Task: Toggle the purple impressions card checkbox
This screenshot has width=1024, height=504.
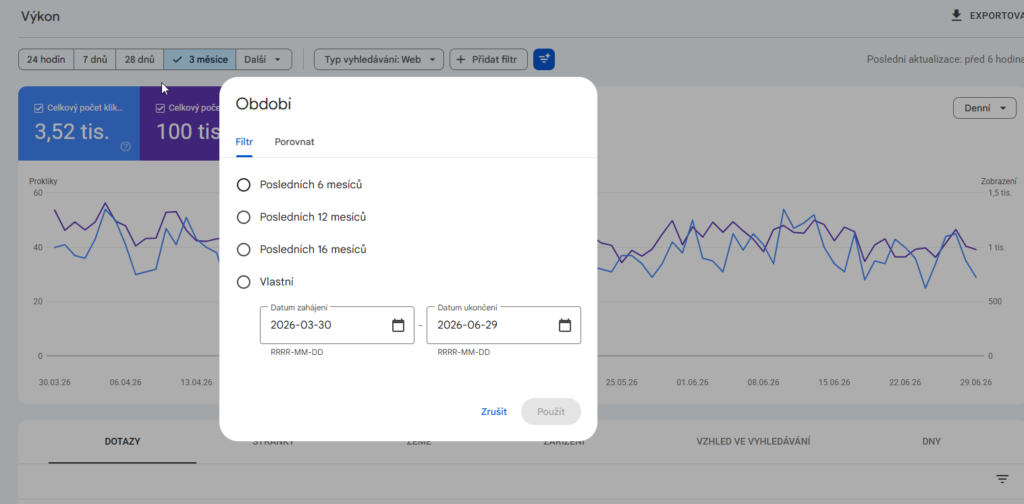Action: click(x=161, y=108)
